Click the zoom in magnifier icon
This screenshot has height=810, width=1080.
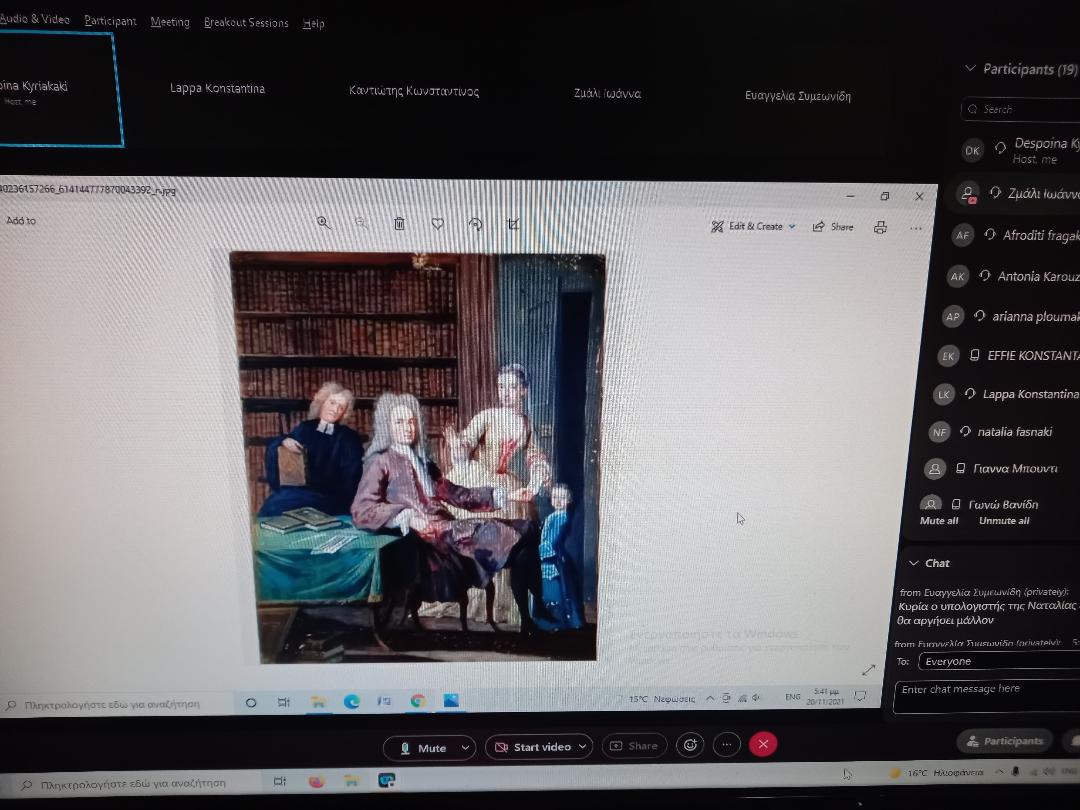(x=323, y=223)
